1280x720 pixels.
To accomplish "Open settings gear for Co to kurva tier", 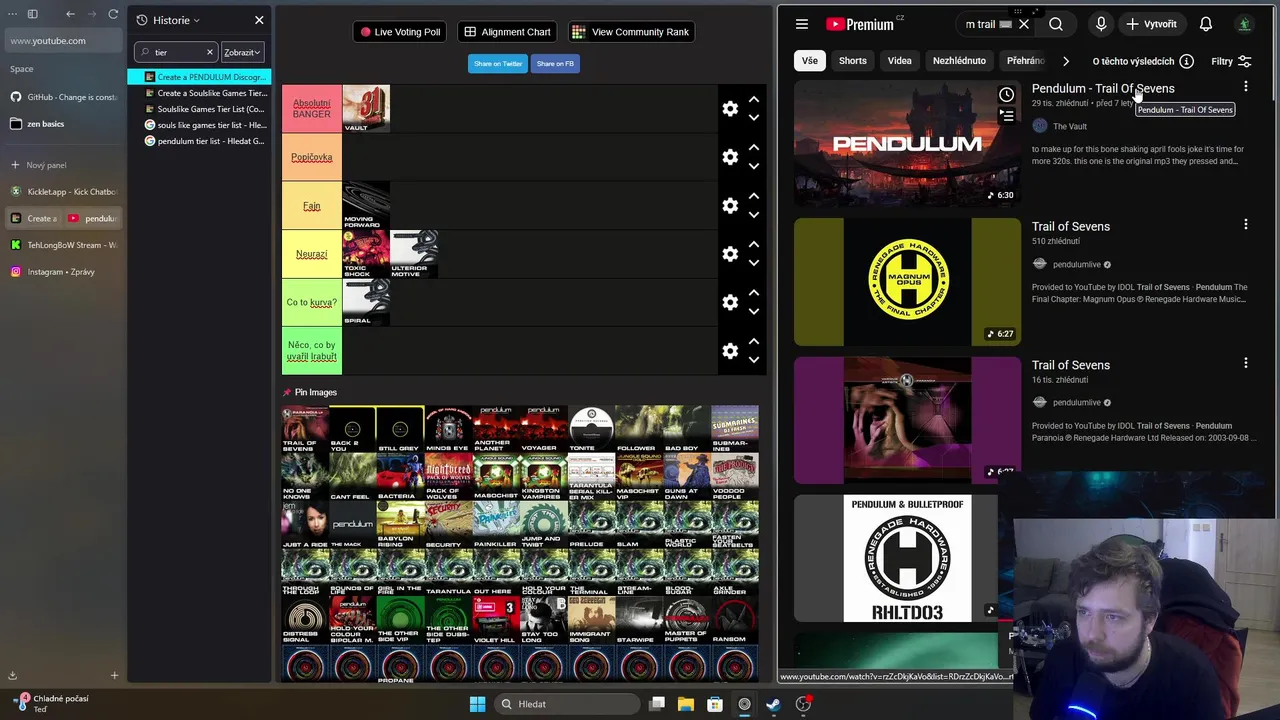I will (x=730, y=302).
